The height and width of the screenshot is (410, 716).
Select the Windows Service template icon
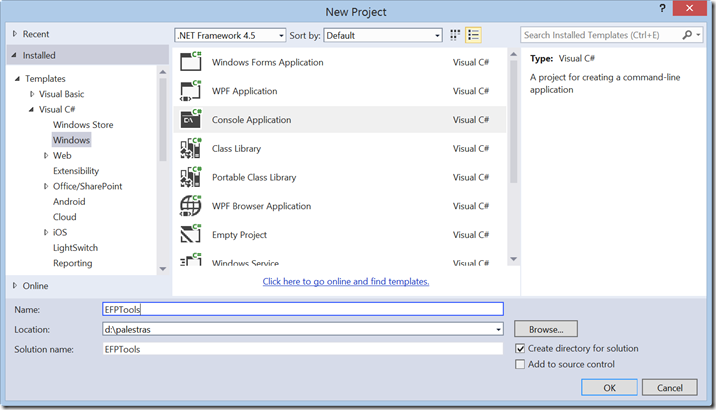pyautogui.click(x=190, y=259)
